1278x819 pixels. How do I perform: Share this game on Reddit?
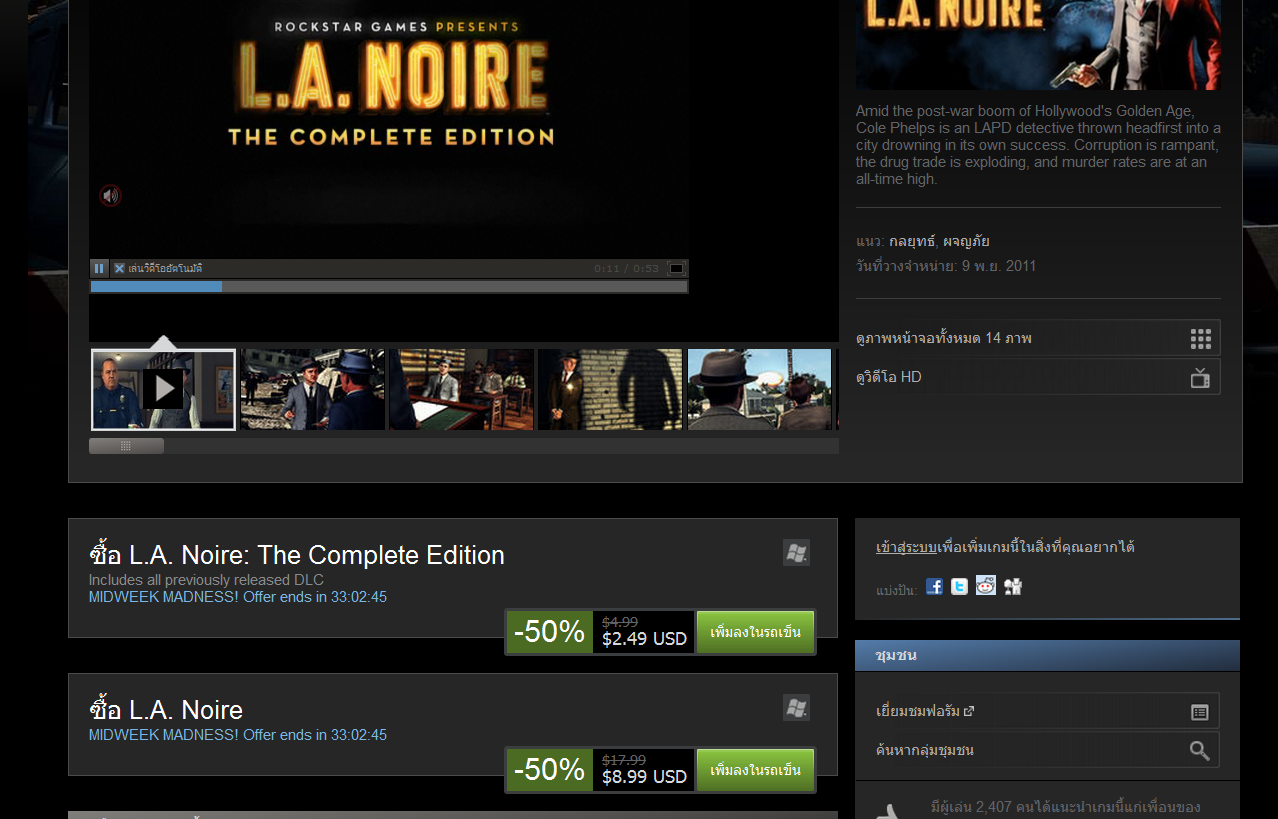click(x=986, y=587)
